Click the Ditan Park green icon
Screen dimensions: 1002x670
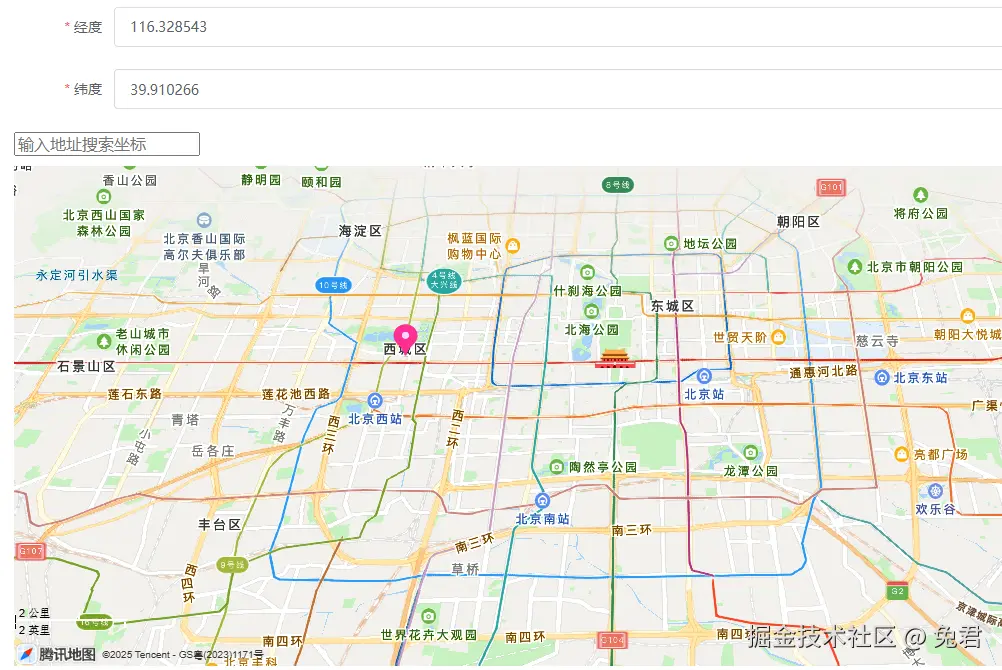(671, 244)
